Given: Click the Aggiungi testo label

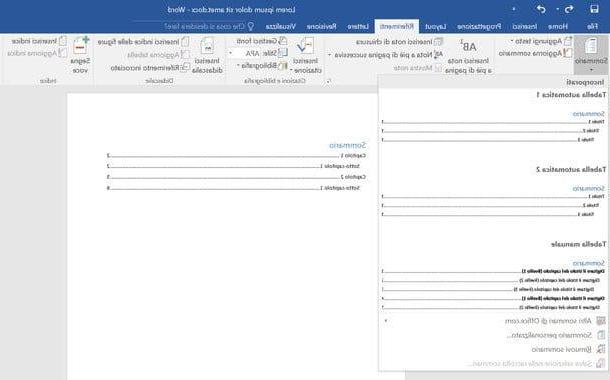Looking at the screenshot, I should pyautogui.click(x=538, y=41).
